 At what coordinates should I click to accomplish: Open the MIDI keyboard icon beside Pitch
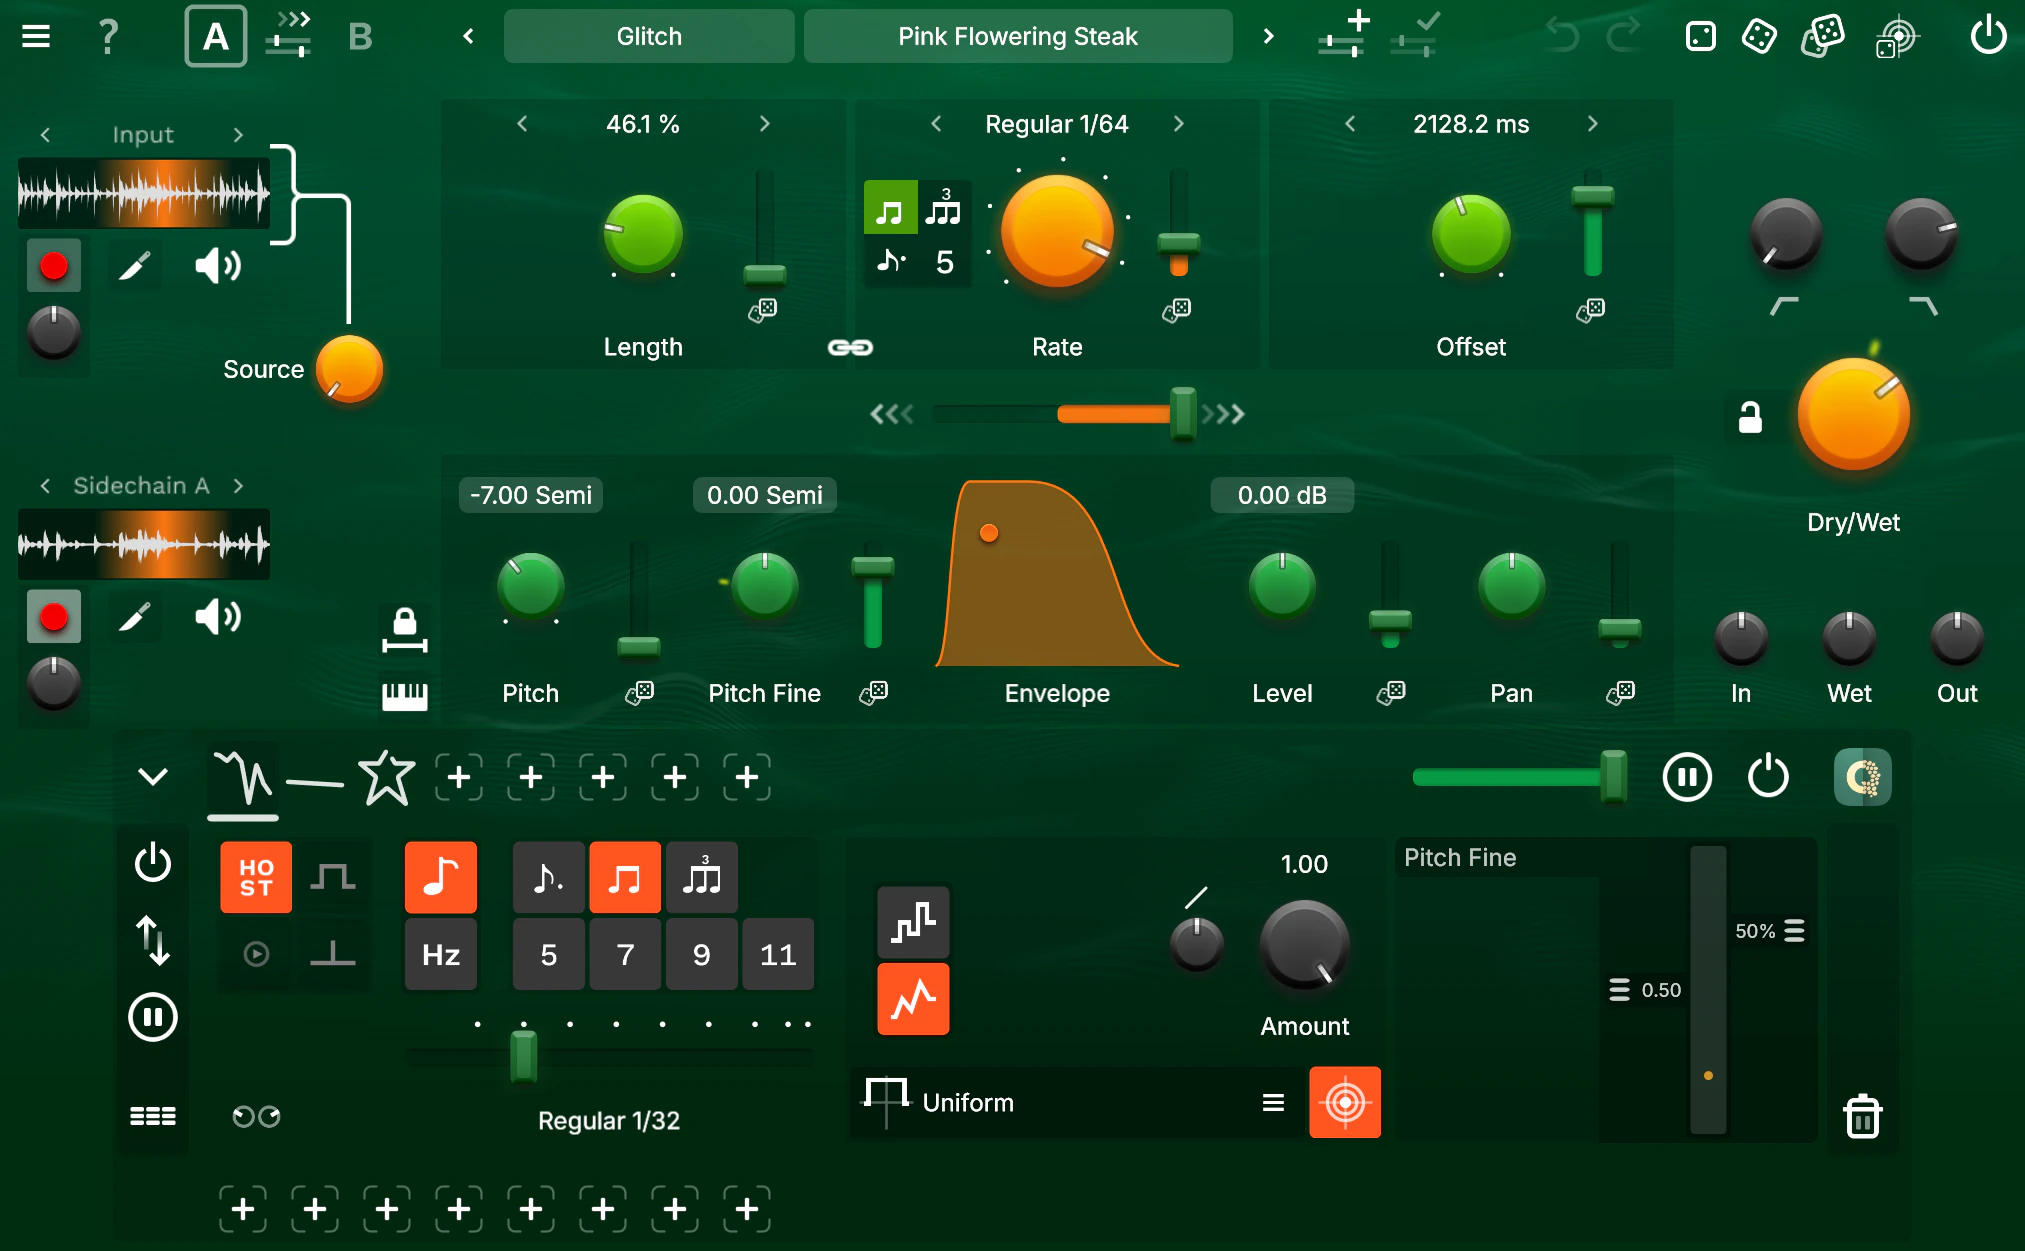click(x=406, y=694)
